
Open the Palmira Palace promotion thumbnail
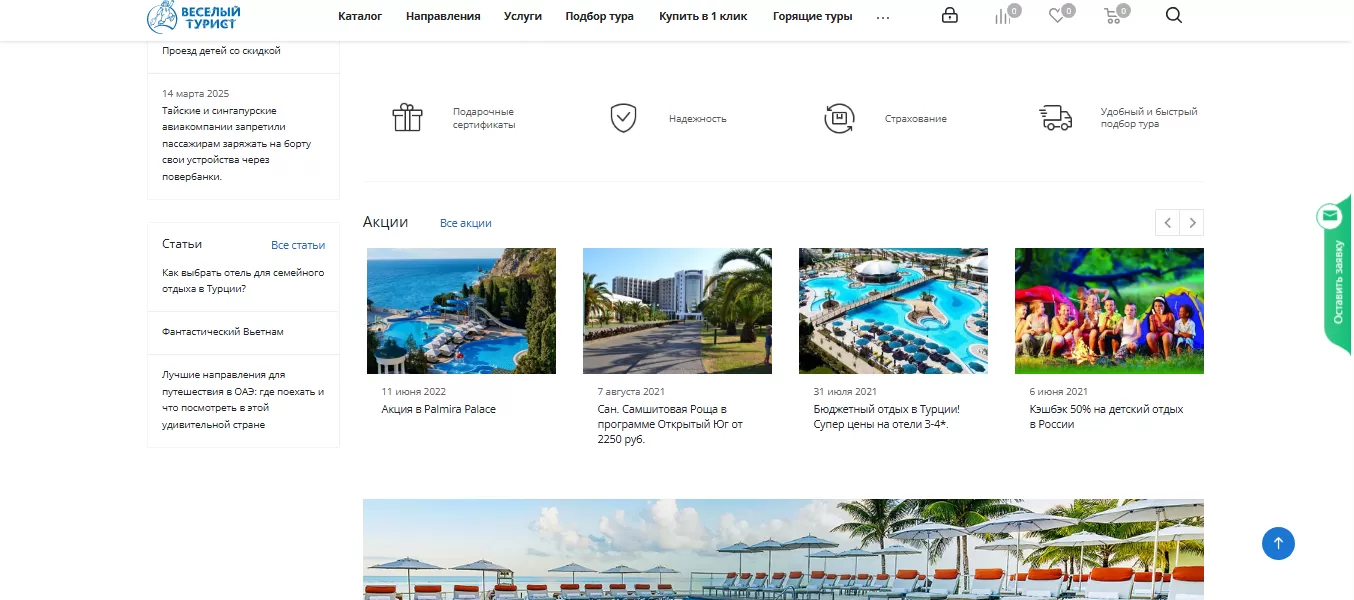tap(461, 311)
